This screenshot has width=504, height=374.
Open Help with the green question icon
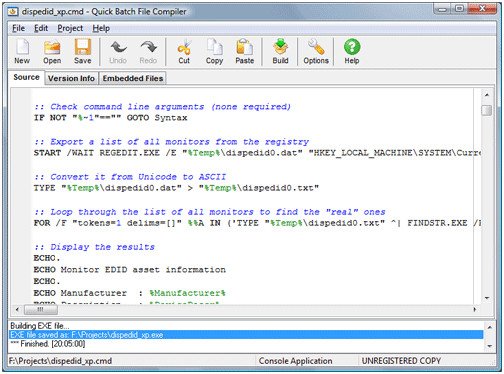tap(352, 52)
